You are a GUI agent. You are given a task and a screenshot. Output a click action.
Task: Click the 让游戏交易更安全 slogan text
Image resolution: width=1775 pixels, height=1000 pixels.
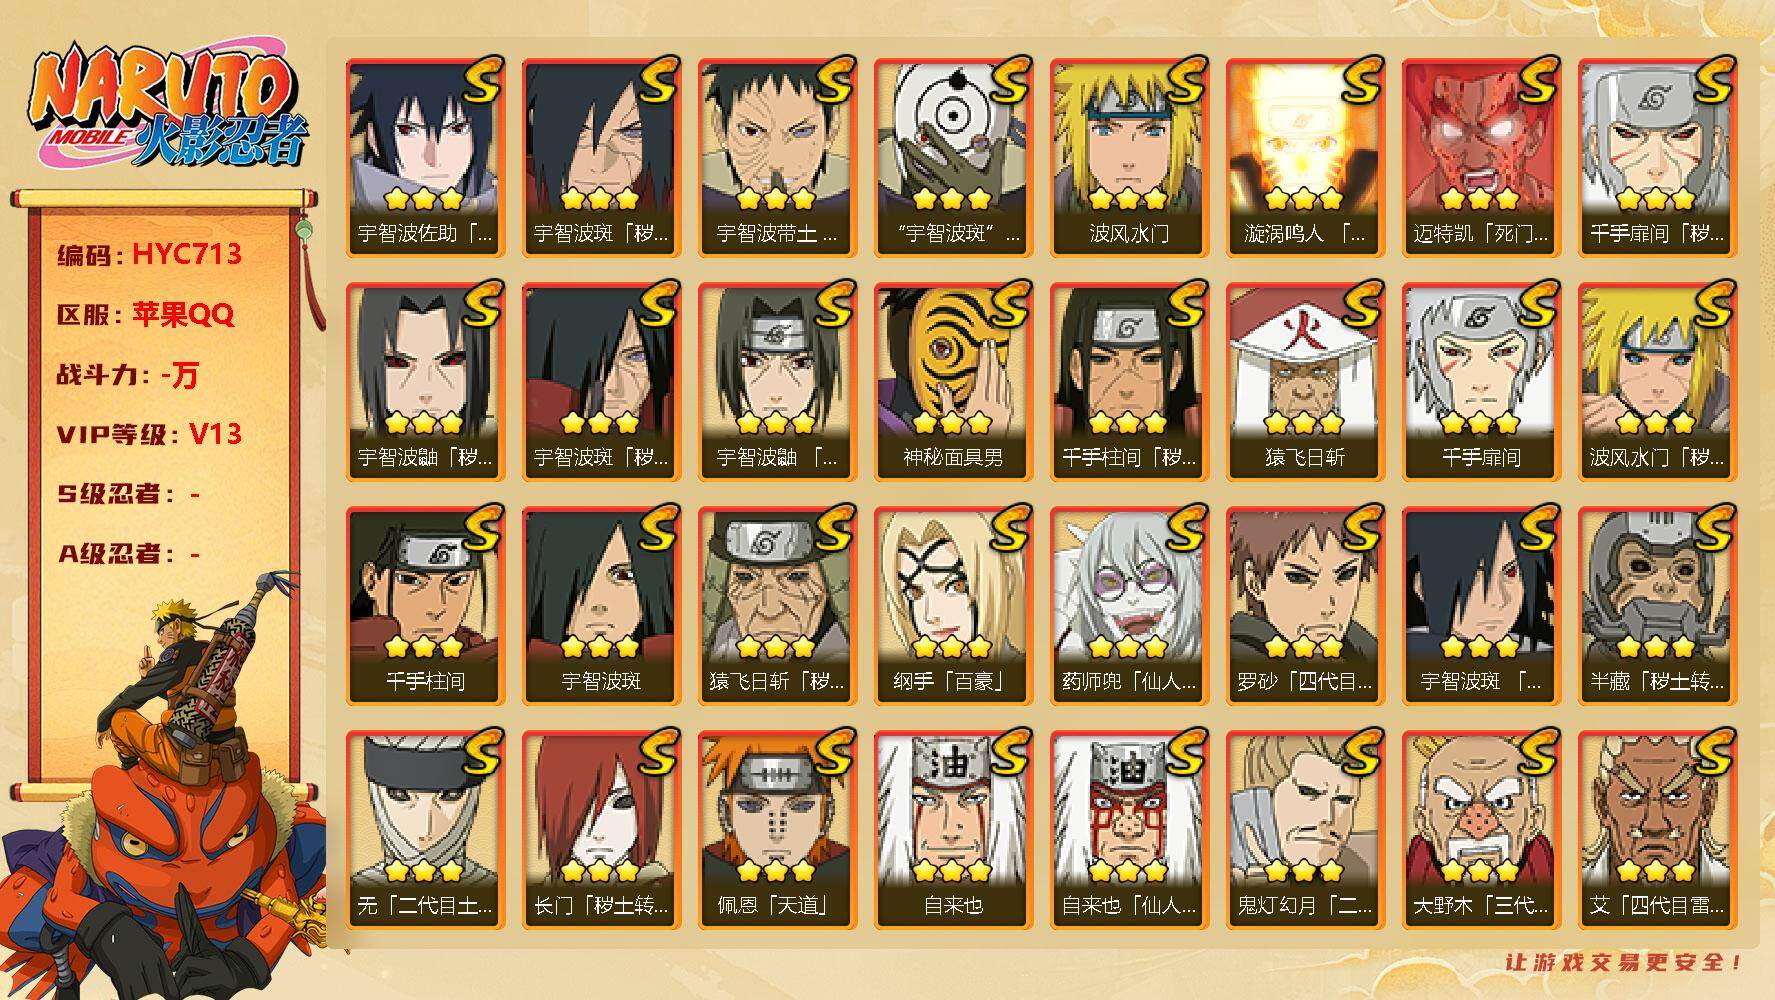pyautogui.click(x=1624, y=962)
